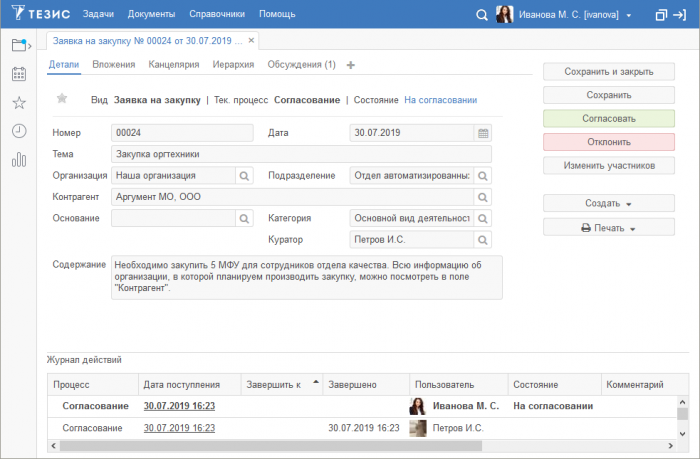Switch to the Вложения tab

coord(113,65)
